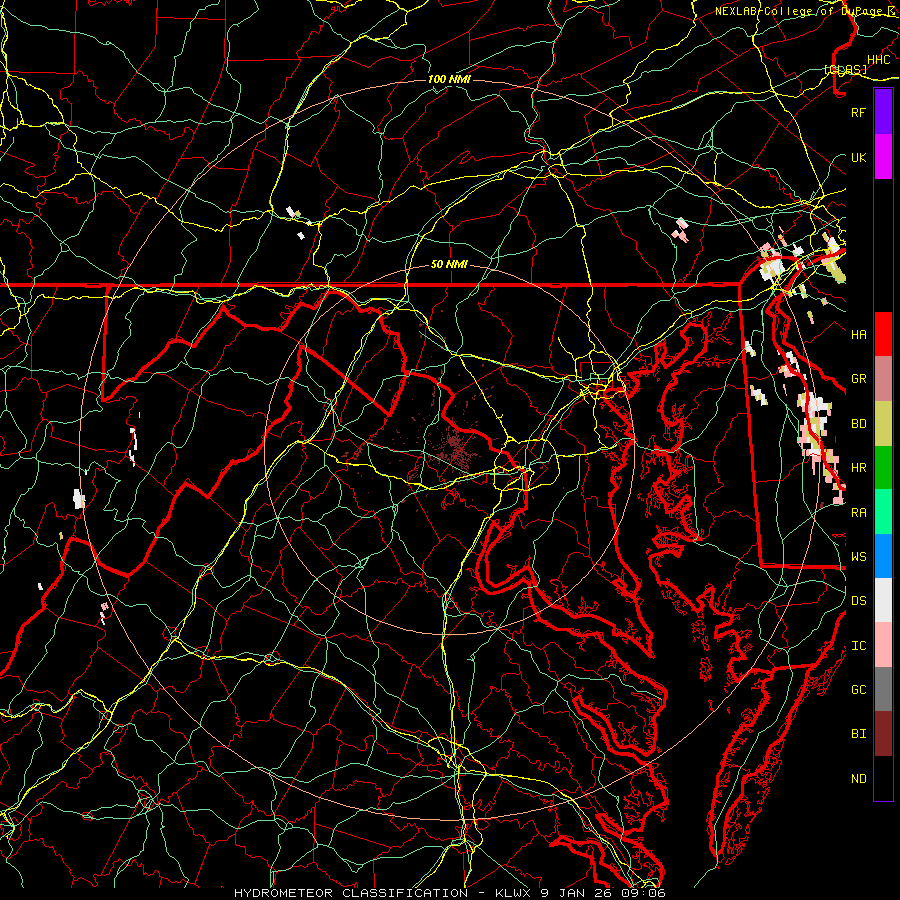This screenshot has width=900, height=900.
Task: Click the red HA legend color swatch
Action: click(883, 334)
